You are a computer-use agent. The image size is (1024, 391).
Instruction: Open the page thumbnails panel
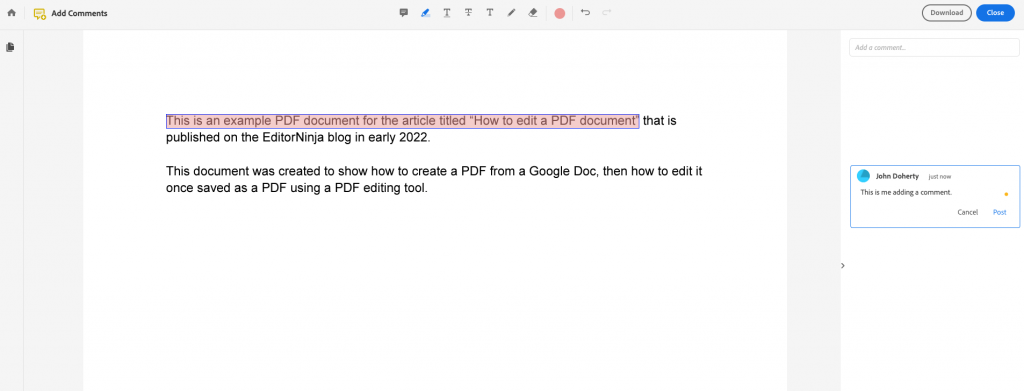click(10, 47)
